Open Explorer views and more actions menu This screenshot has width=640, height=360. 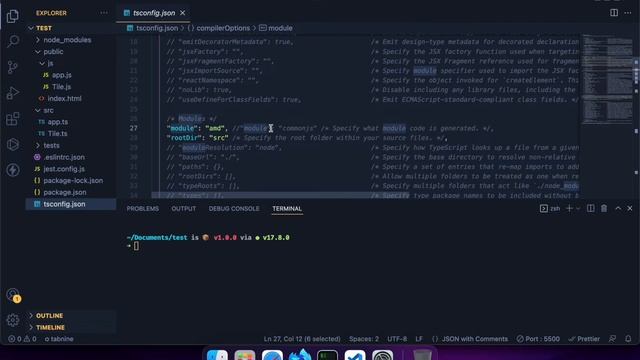pos(104,13)
